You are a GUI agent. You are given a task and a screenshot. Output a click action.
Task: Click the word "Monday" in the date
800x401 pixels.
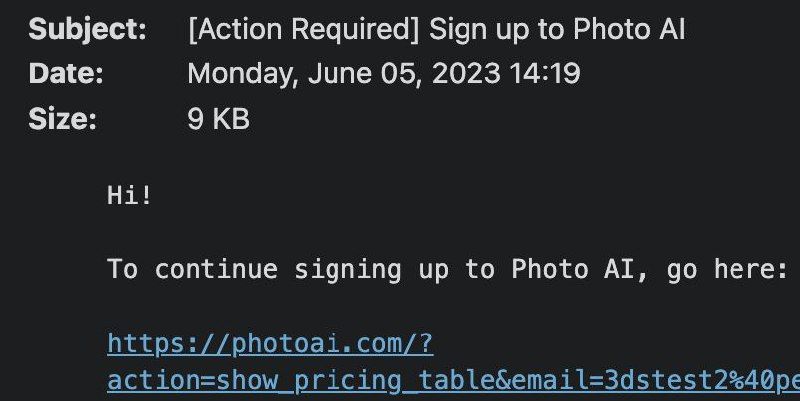coord(236,74)
